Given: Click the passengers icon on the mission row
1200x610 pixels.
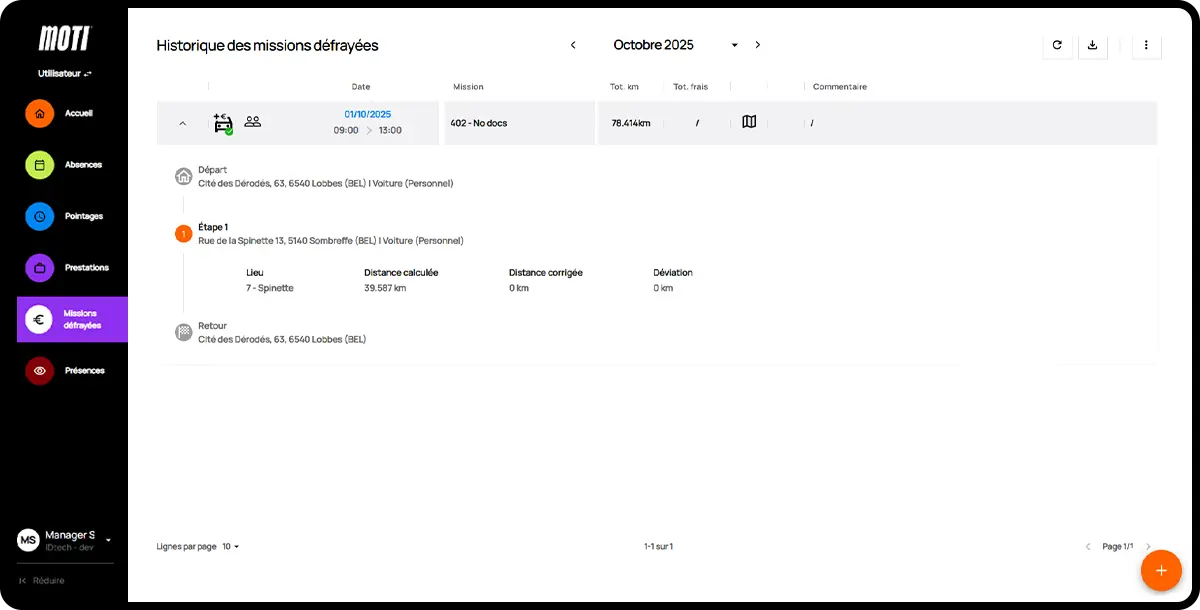Looking at the screenshot, I should (x=252, y=121).
